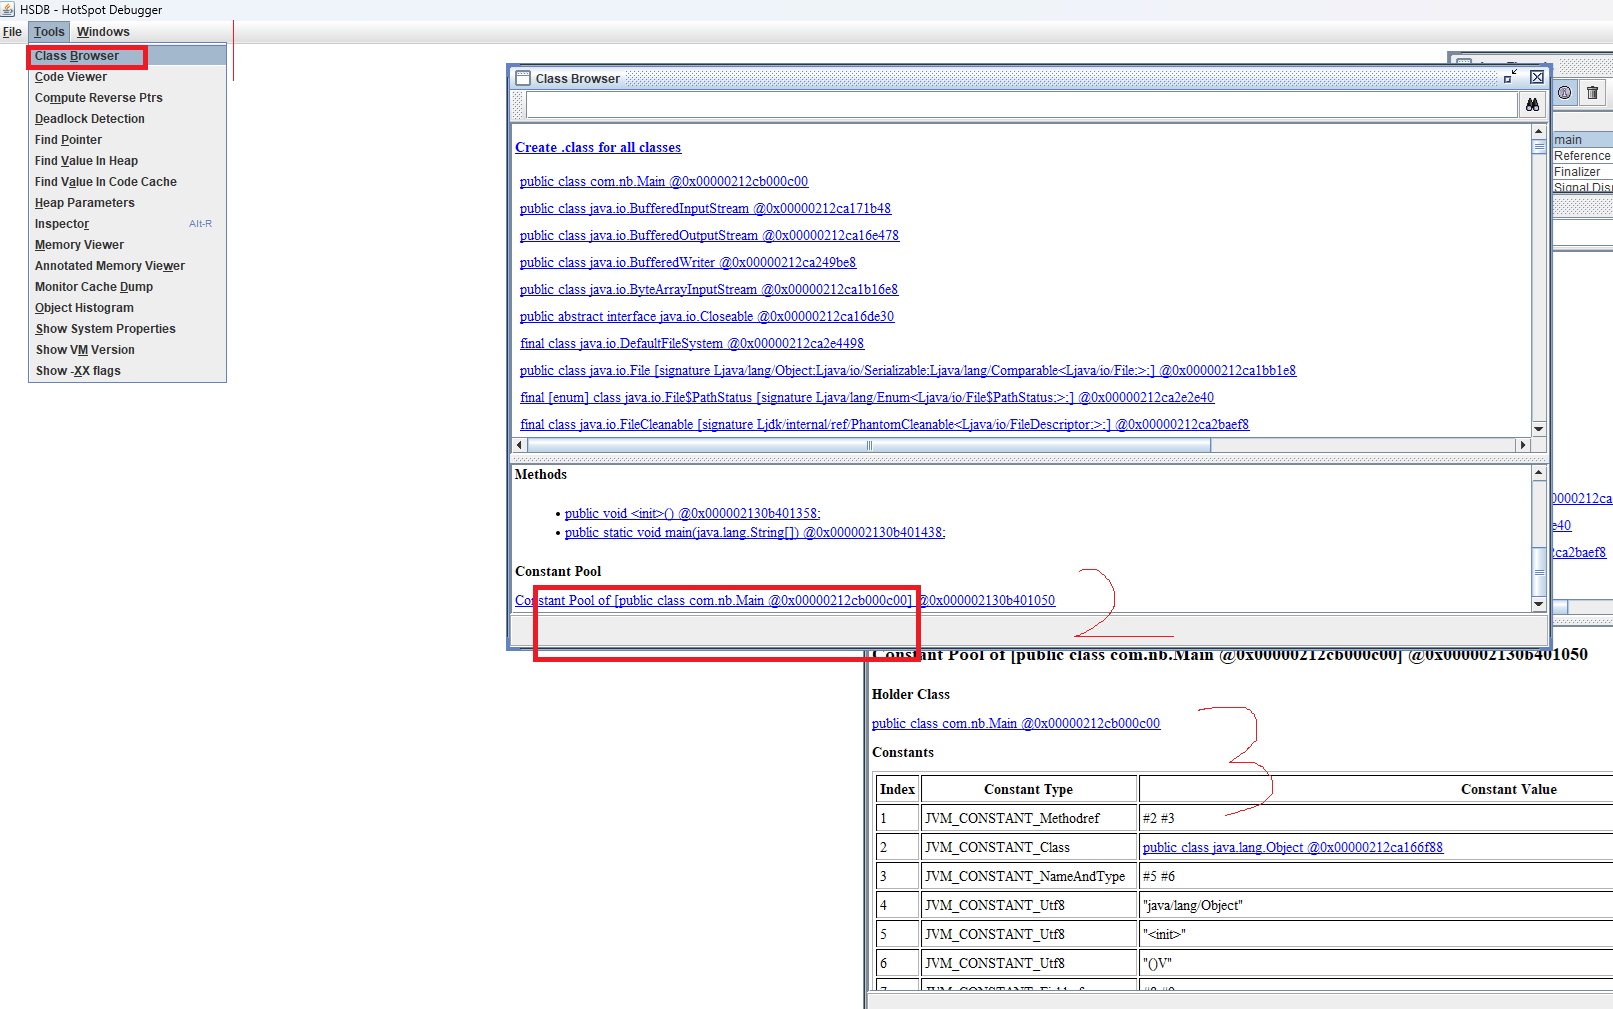Click the Methods pane scrollbar up arrow
1613x1009 pixels.
(x=1539, y=472)
